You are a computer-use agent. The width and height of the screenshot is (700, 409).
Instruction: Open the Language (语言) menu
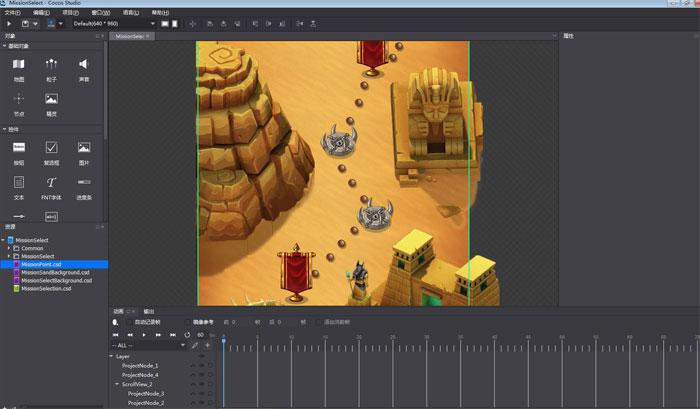(x=131, y=13)
